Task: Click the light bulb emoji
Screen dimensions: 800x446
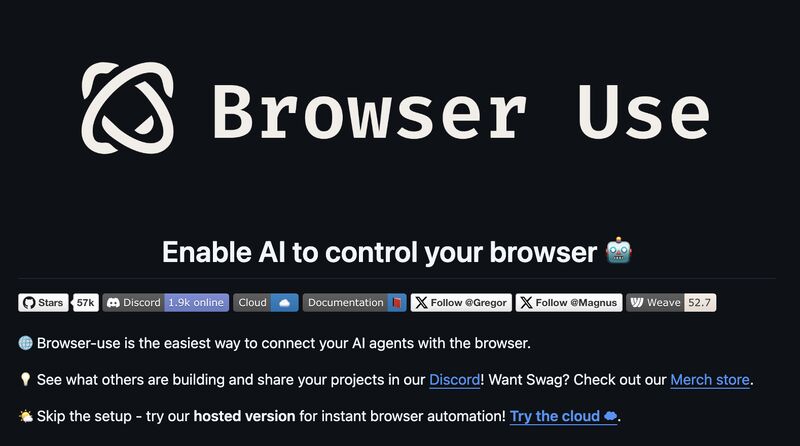Action: [25, 379]
